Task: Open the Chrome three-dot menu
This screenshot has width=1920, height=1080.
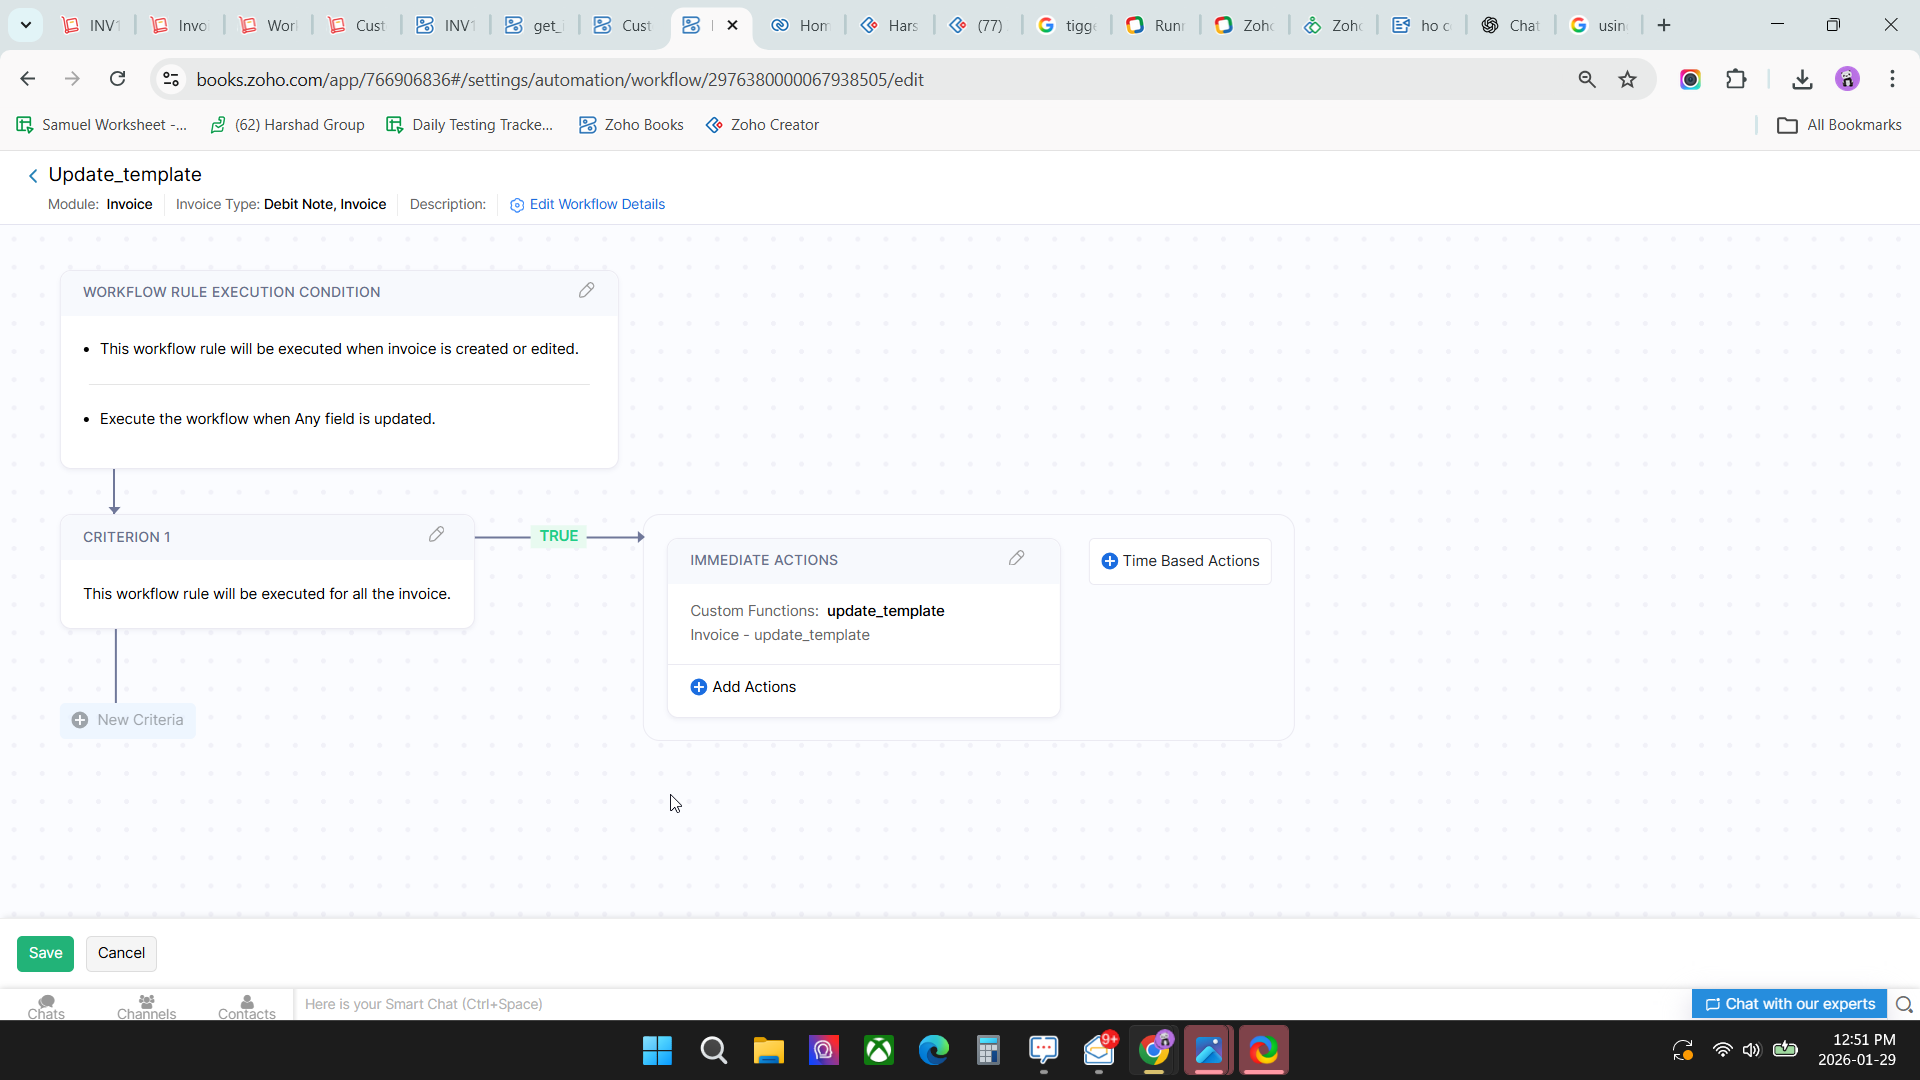Action: click(x=1892, y=79)
